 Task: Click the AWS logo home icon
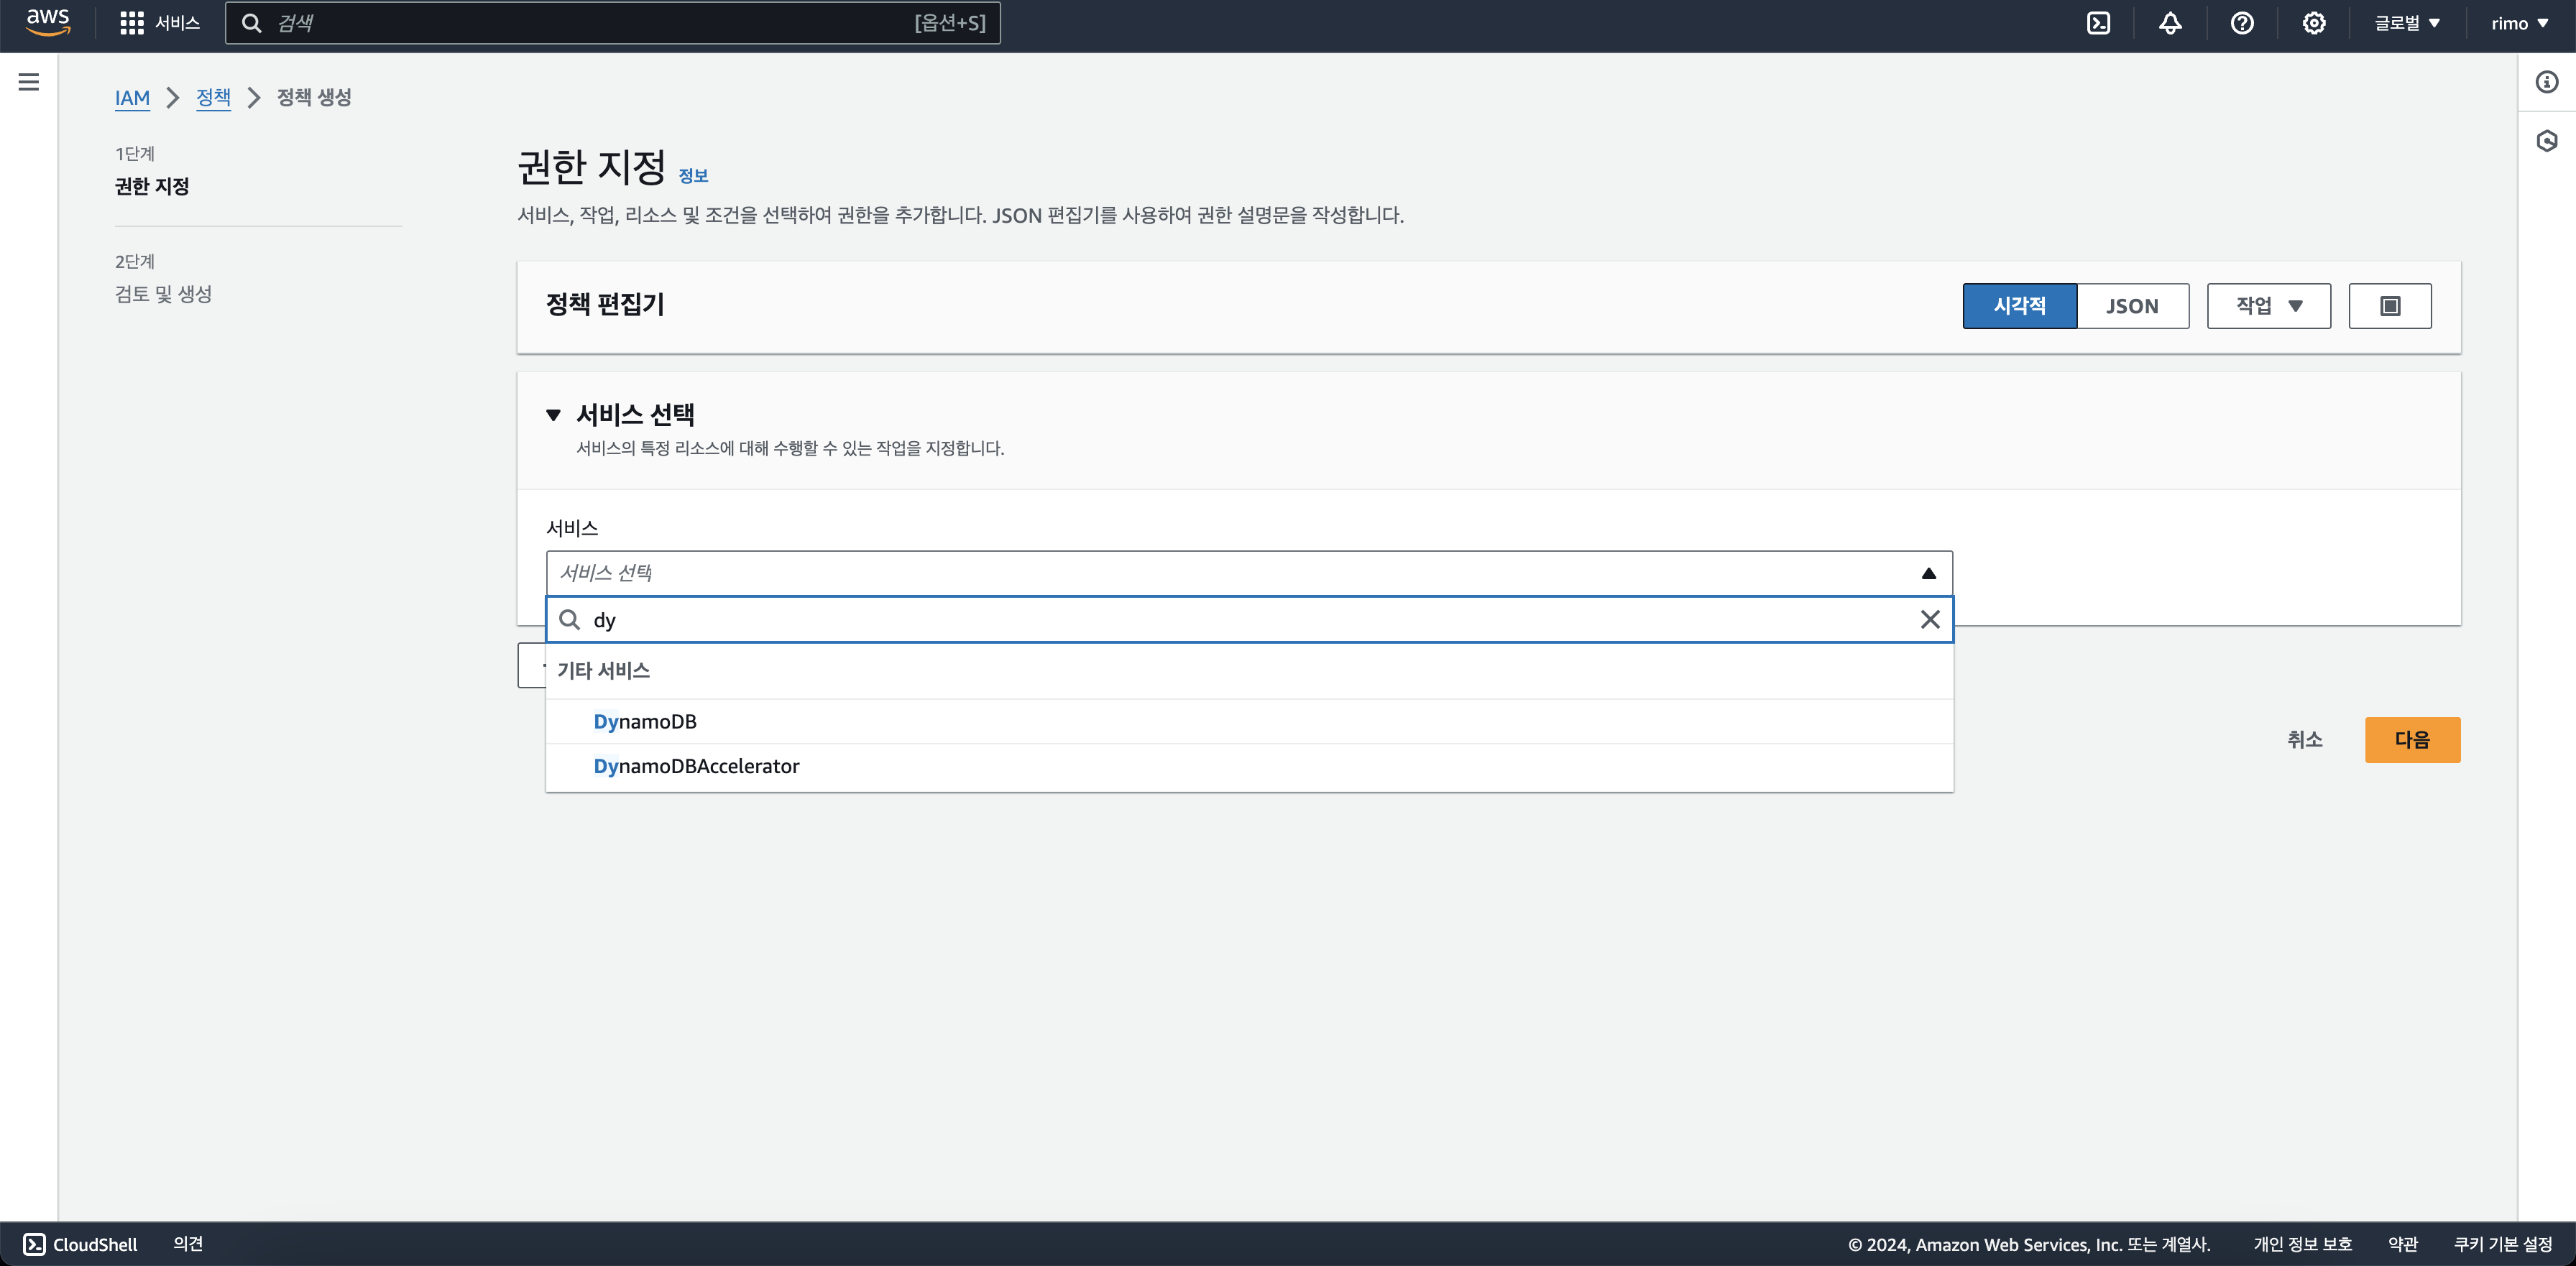(47, 22)
